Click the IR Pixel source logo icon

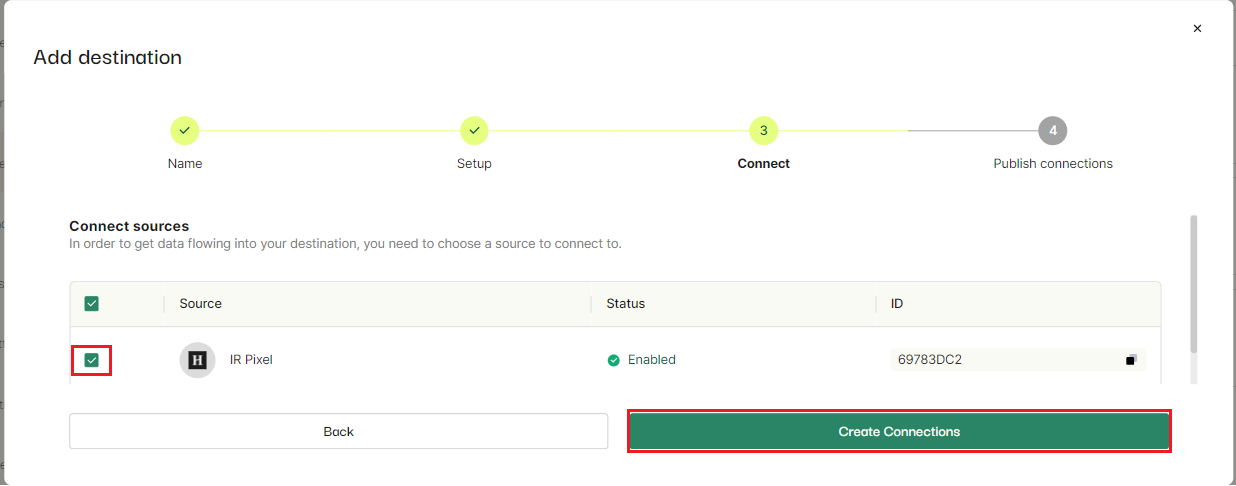(197, 360)
